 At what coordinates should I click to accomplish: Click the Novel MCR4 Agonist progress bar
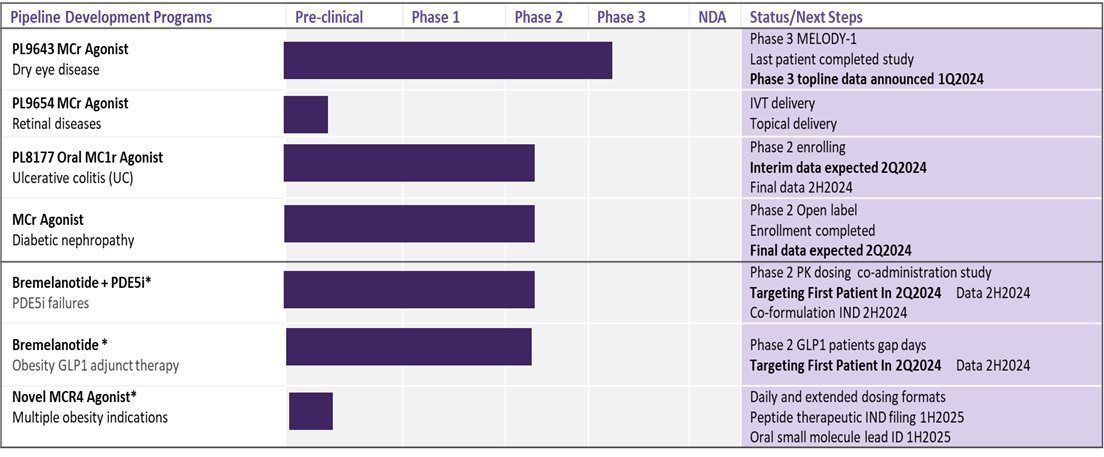pyautogui.click(x=311, y=411)
